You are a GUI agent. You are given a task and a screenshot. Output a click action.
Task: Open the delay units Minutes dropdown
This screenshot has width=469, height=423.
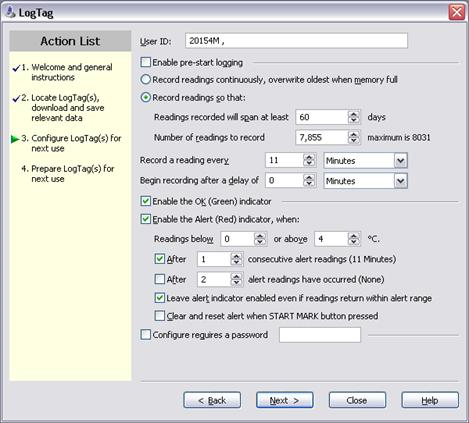pyautogui.click(x=400, y=181)
